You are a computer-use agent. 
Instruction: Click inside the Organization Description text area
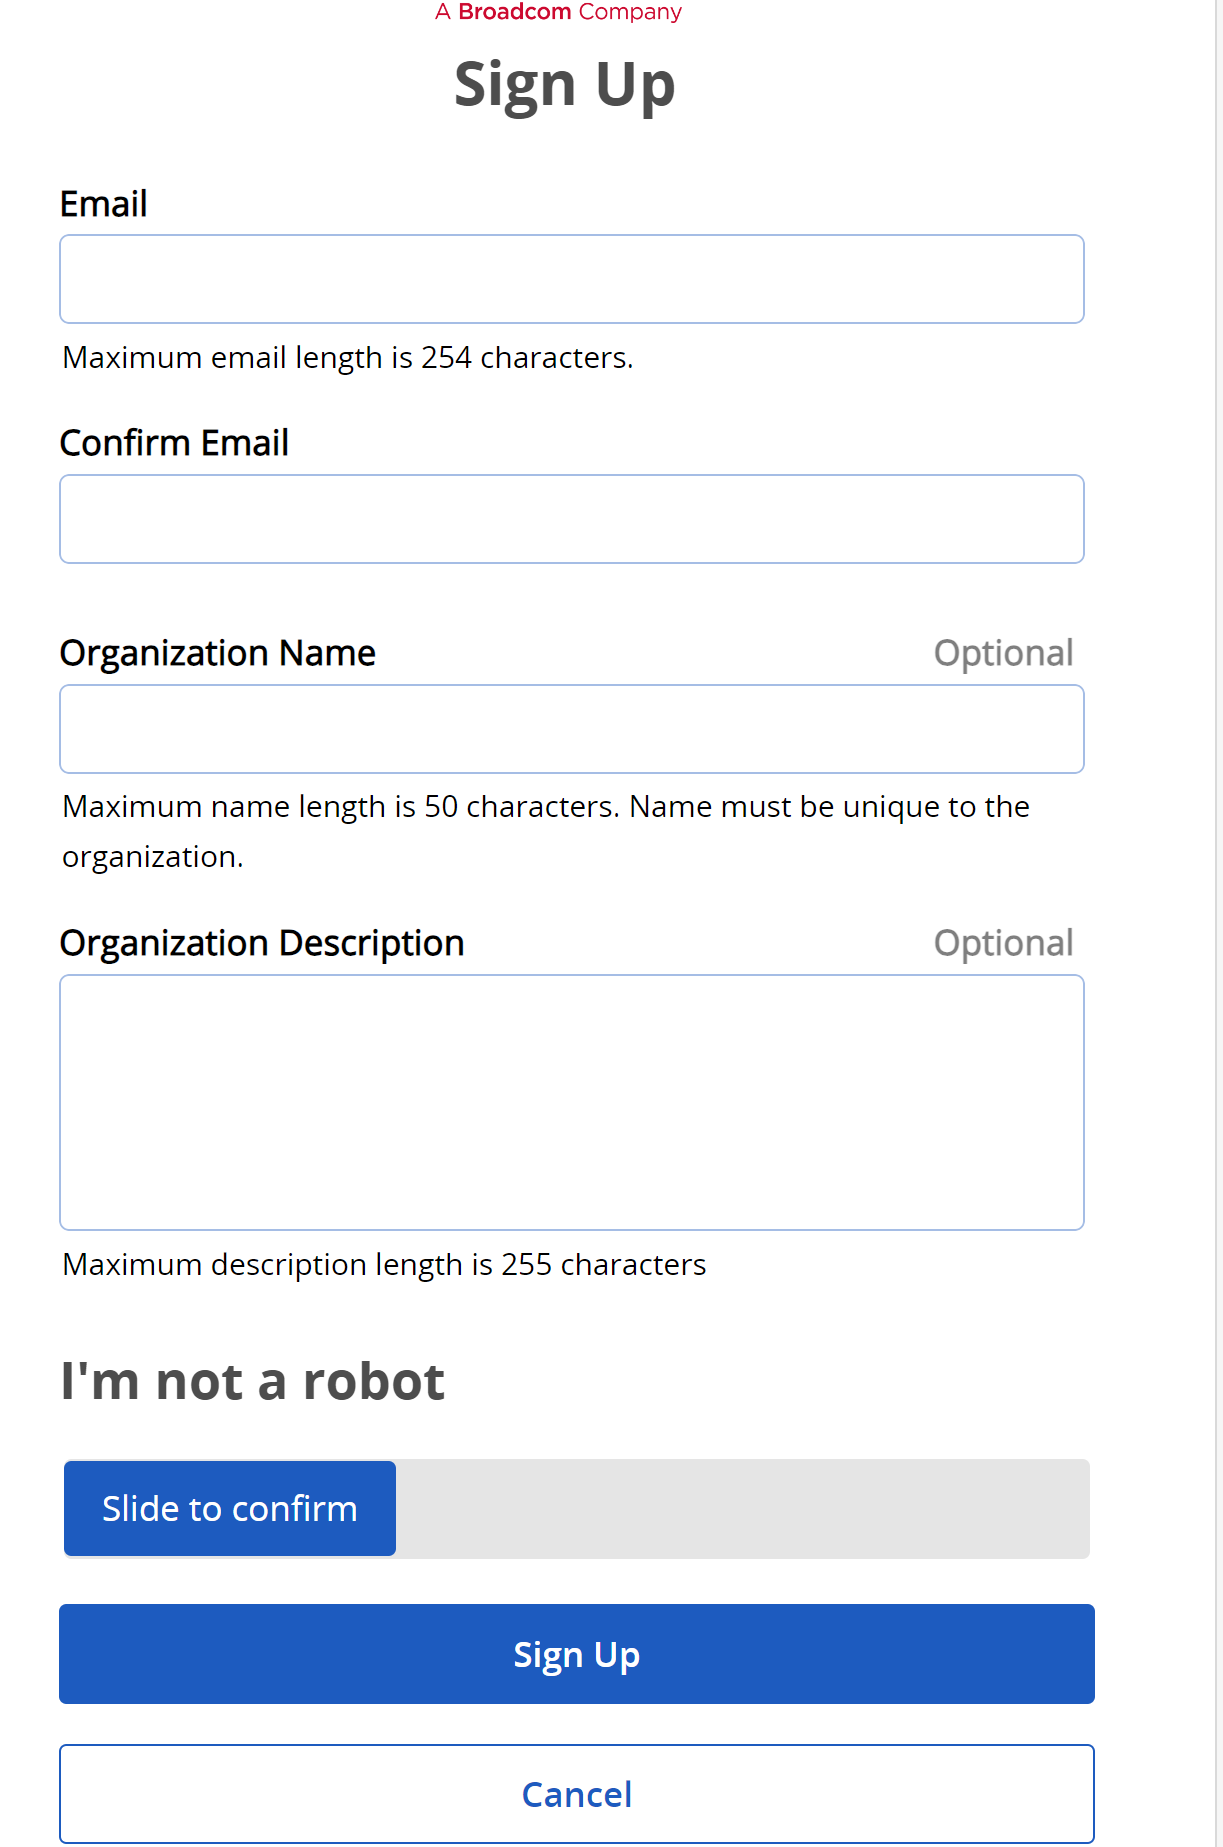click(571, 1102)
